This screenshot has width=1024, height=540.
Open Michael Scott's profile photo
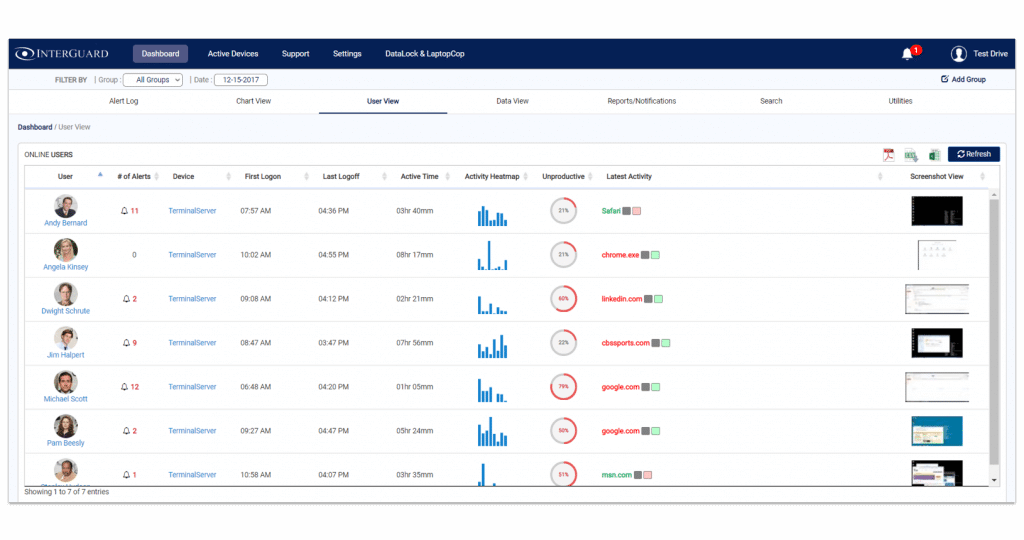[x=65, y=382]
